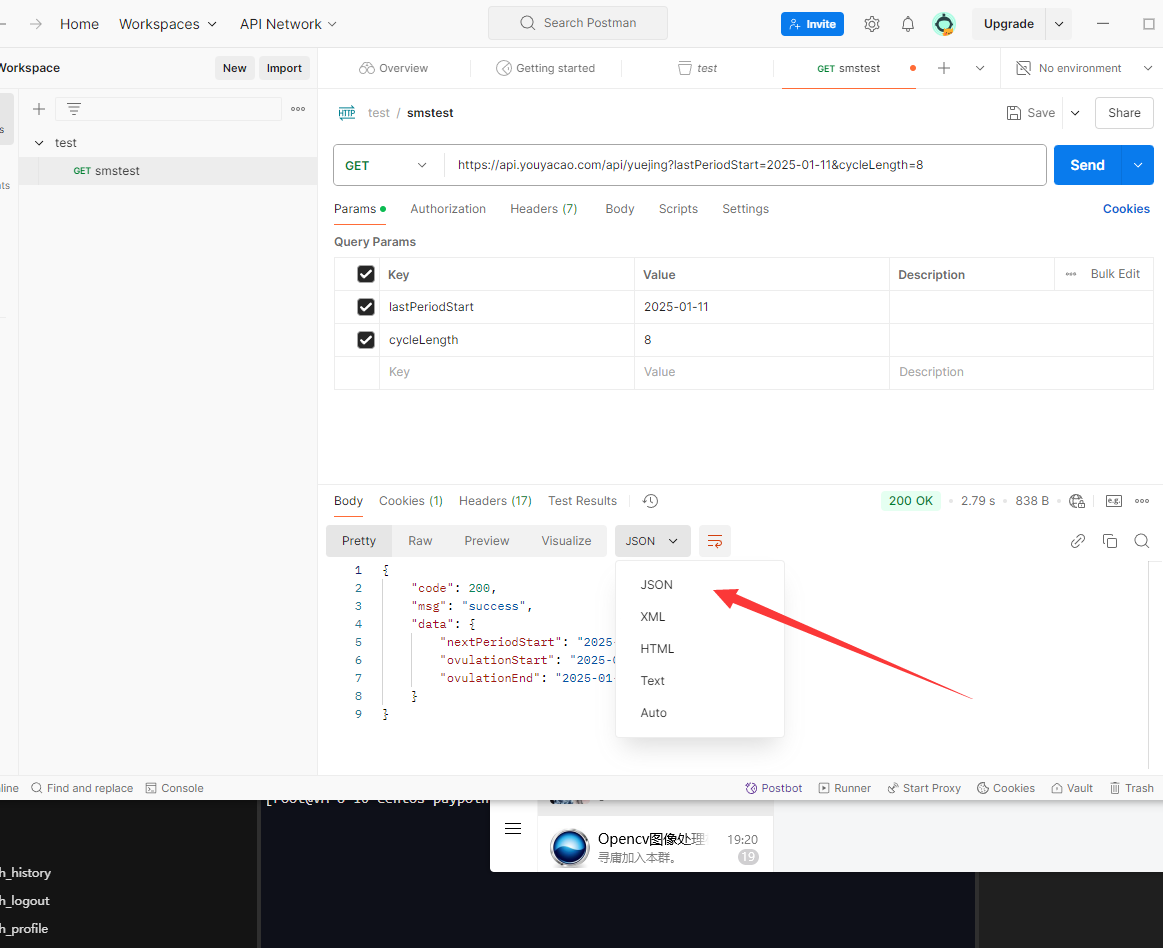The width and height of the screenshot is (1163, 948).
Task: Click New button in workspace
Action: (234, 68)
